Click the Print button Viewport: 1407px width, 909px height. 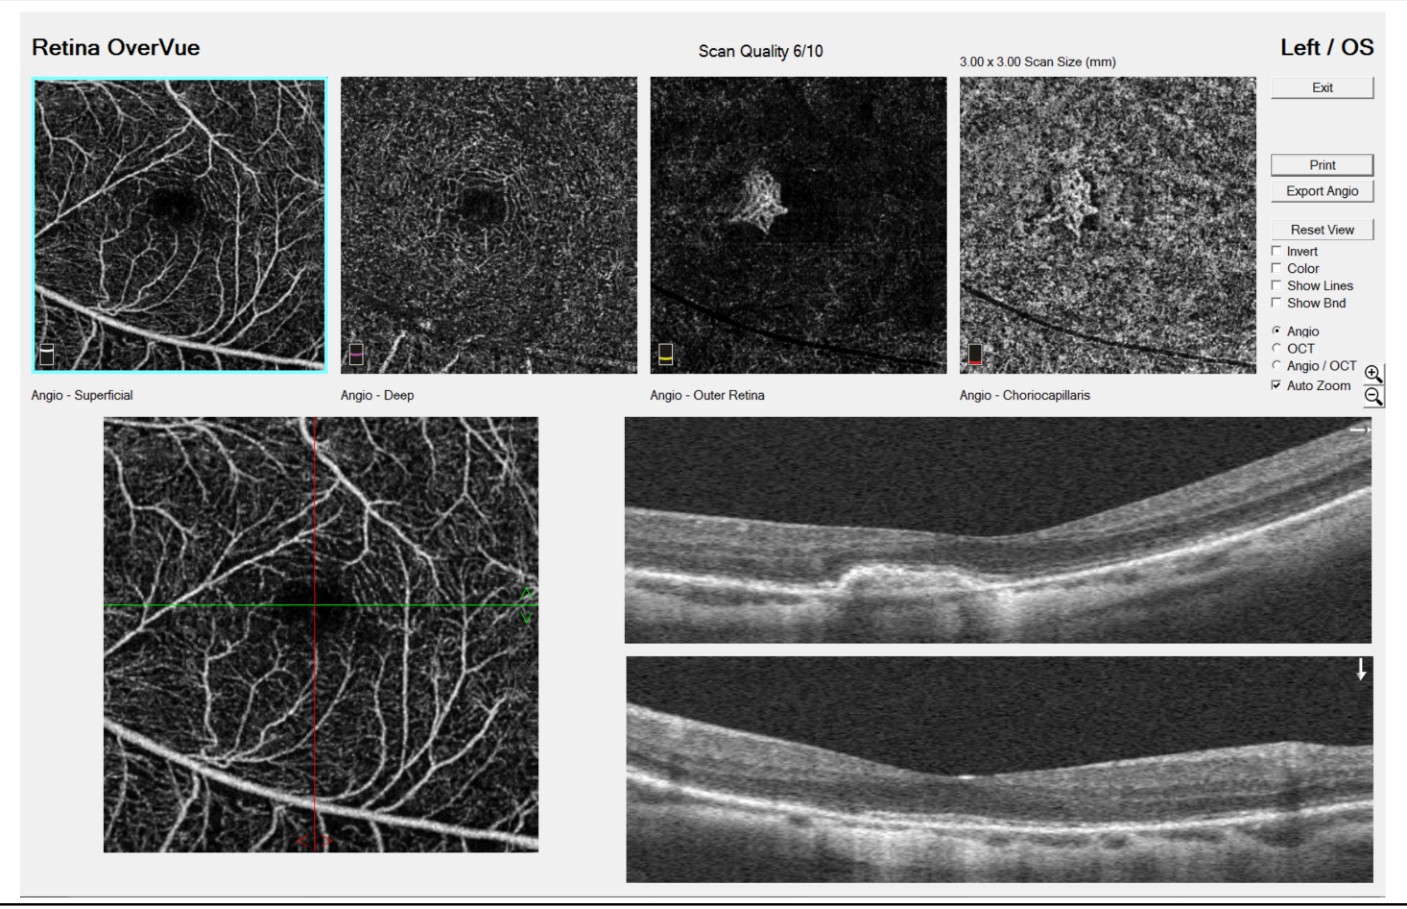click(1322, 165)
